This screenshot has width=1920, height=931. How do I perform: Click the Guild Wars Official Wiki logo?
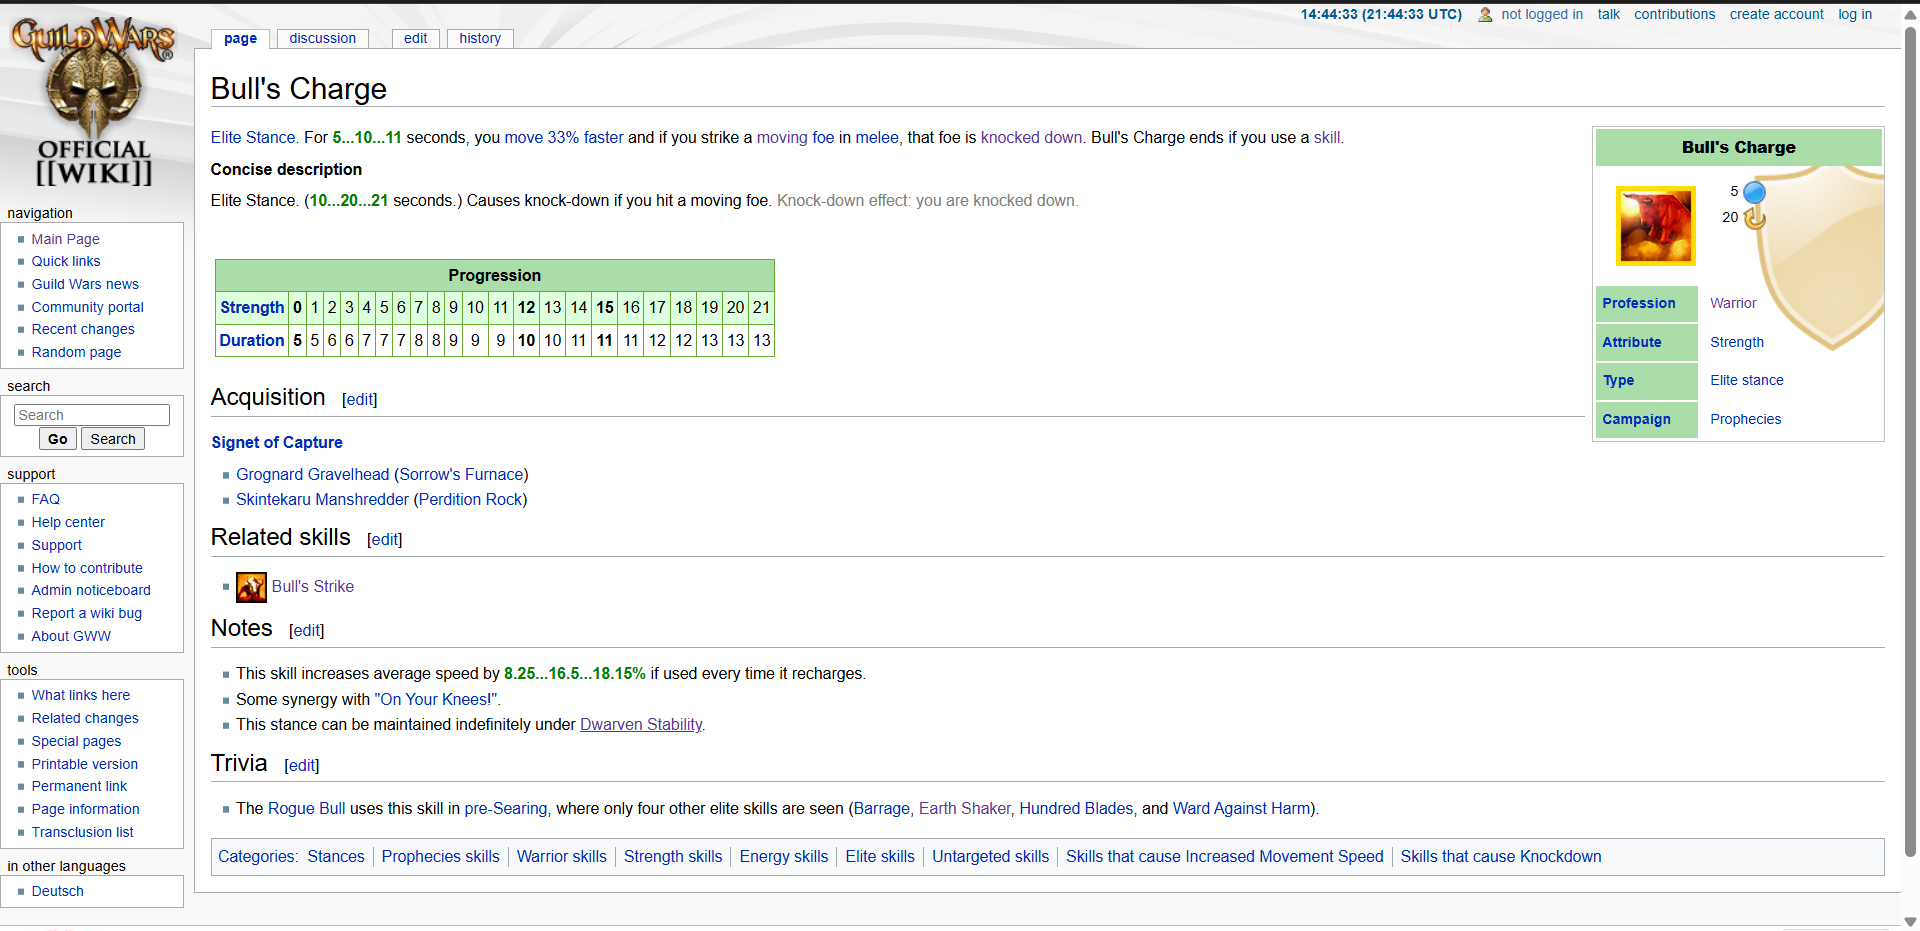point(93,101)
